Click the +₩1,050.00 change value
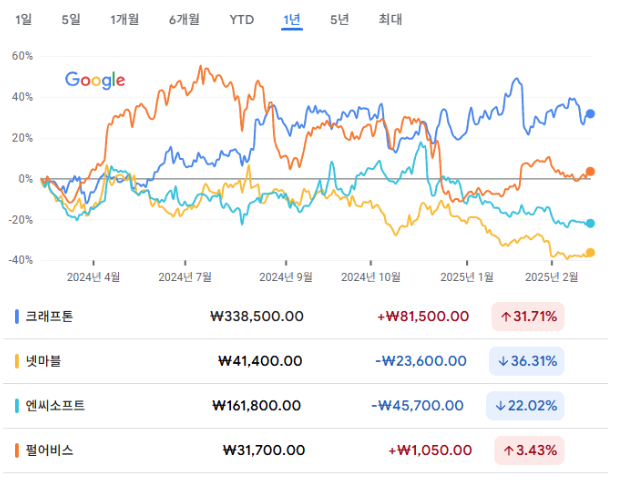Image resolution: width=626 pixels, height=487 pixels. coord(430,451)
